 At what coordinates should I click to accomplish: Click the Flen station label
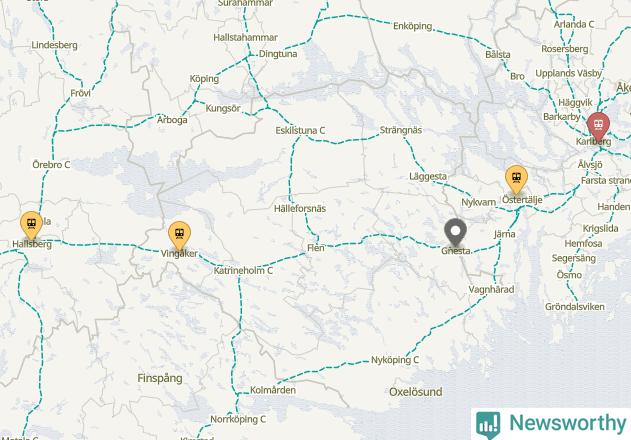point(316,248)
